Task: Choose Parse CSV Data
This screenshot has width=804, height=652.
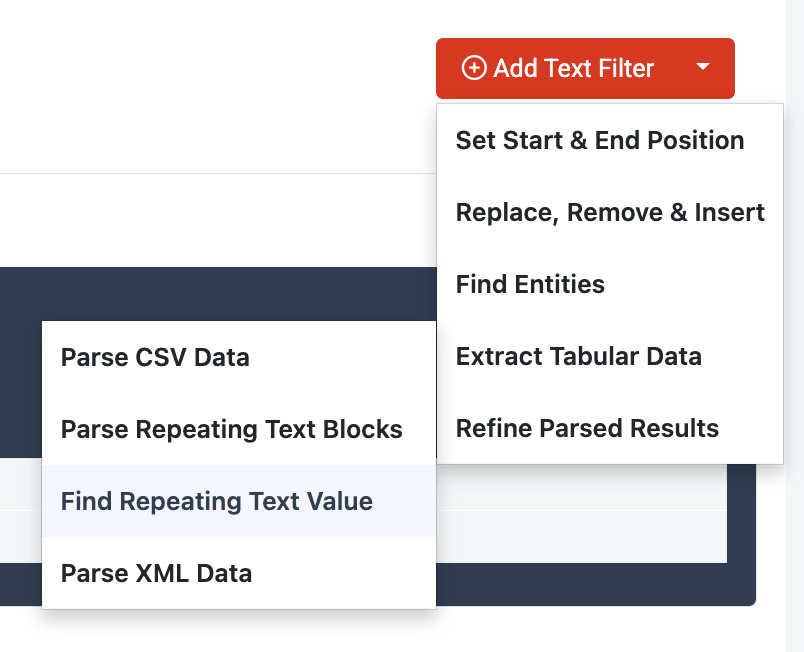Action: (155, 357)
